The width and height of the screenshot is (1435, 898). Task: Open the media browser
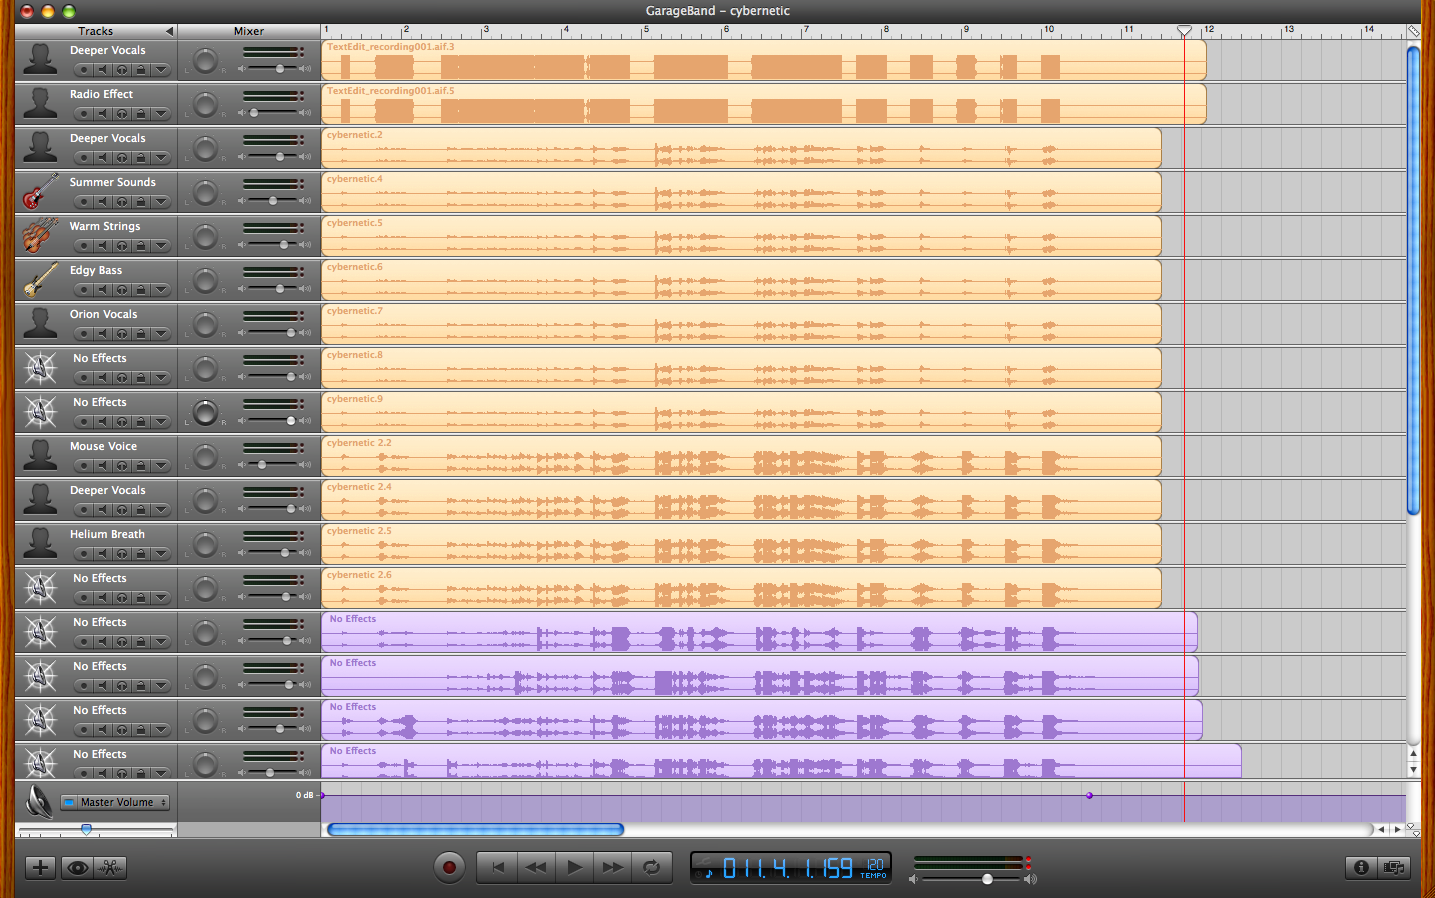click(x=1394, y=868)
